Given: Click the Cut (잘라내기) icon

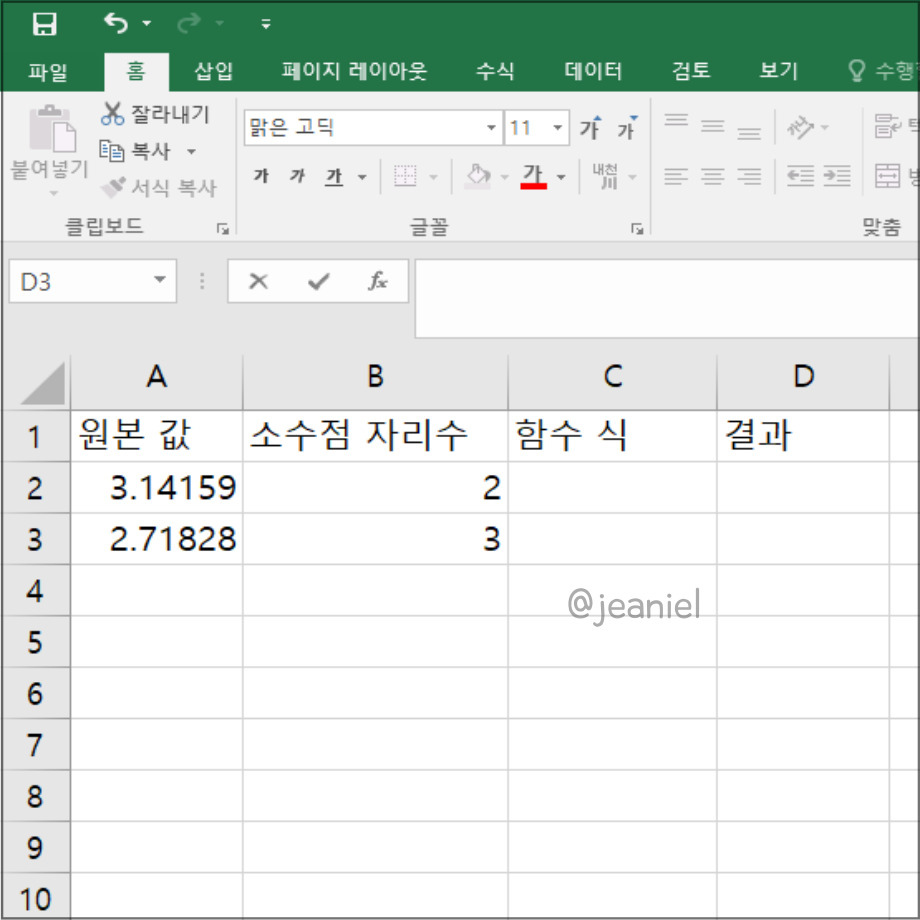Looking at the screenshot, I should click(x=112, y=115).
